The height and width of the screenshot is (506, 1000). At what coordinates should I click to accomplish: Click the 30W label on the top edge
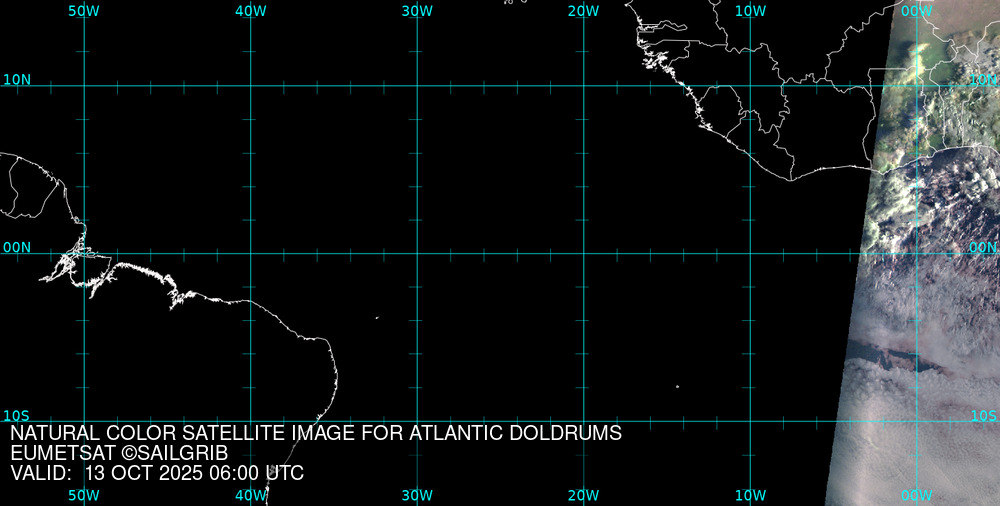click(x=417, y=10)
